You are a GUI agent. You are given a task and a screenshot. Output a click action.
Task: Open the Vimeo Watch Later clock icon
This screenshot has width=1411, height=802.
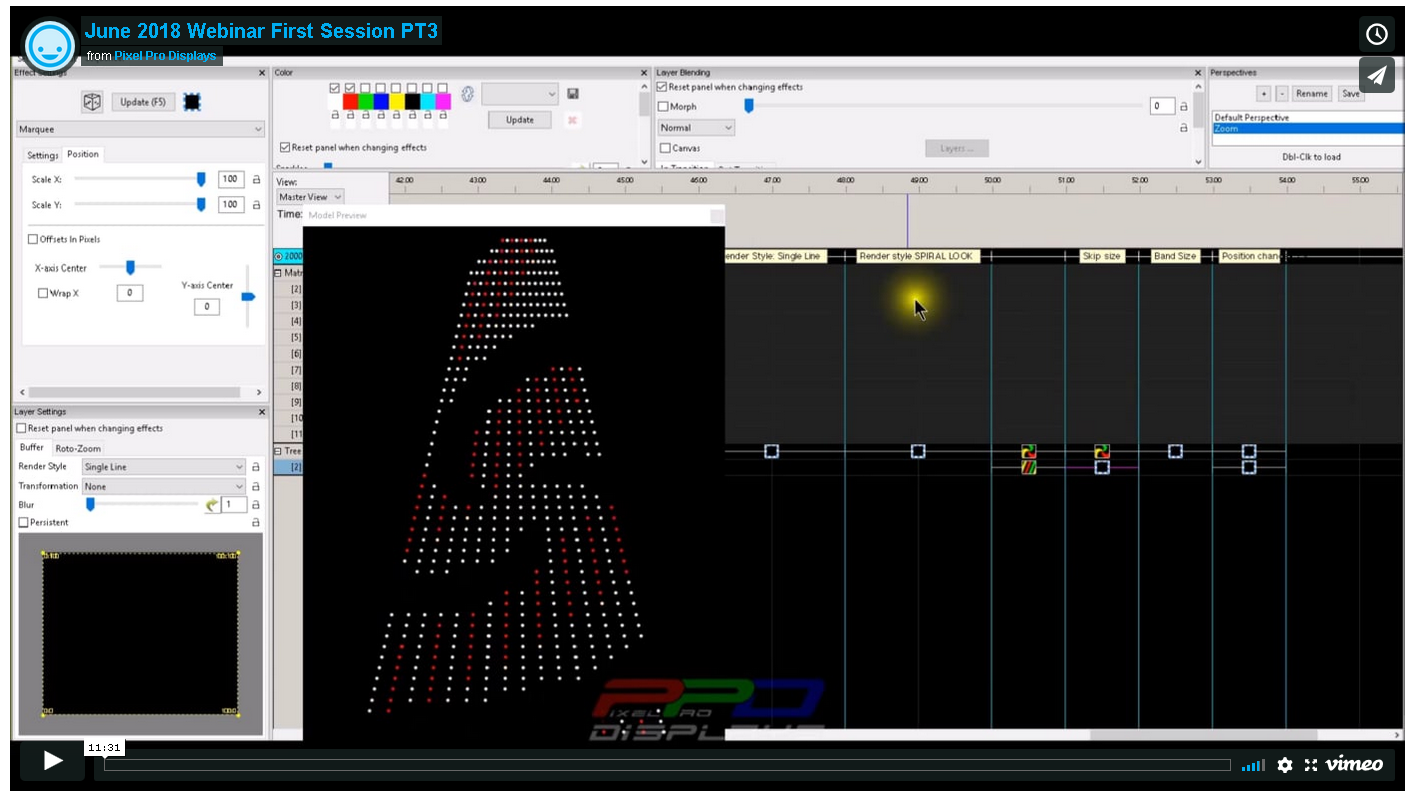[1377, 34]
